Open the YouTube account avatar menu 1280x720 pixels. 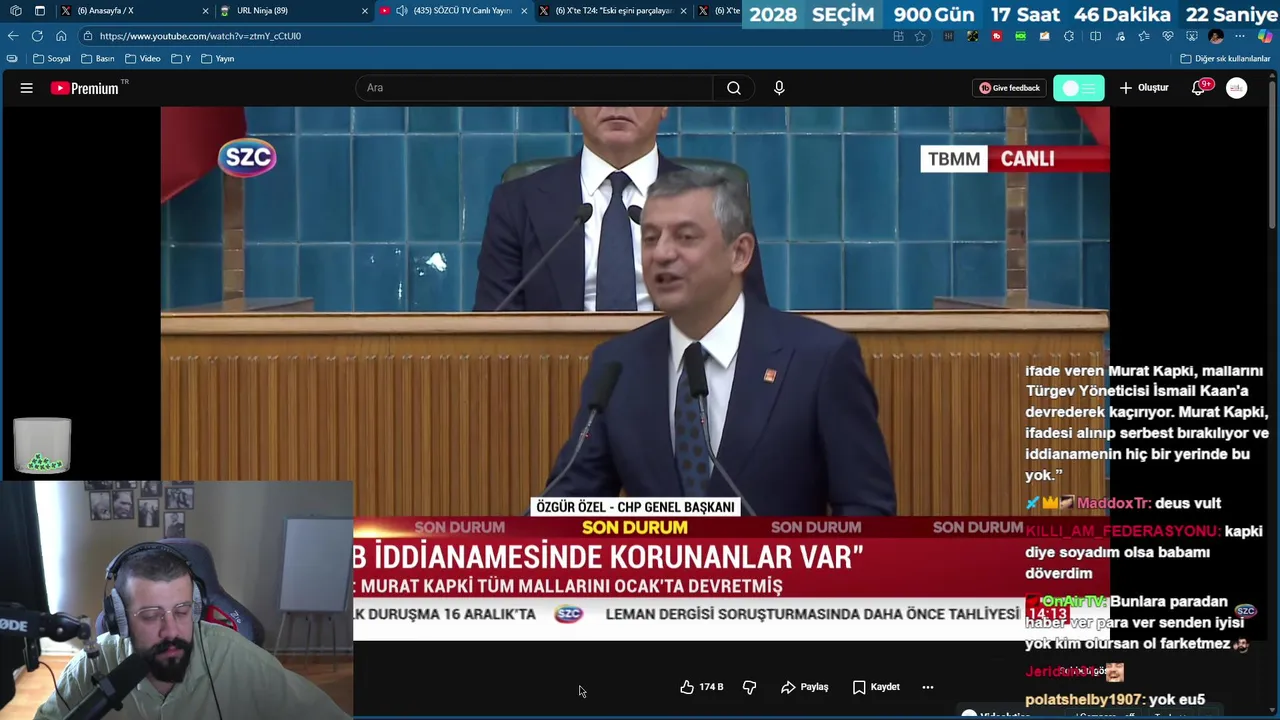[1237, 88]
